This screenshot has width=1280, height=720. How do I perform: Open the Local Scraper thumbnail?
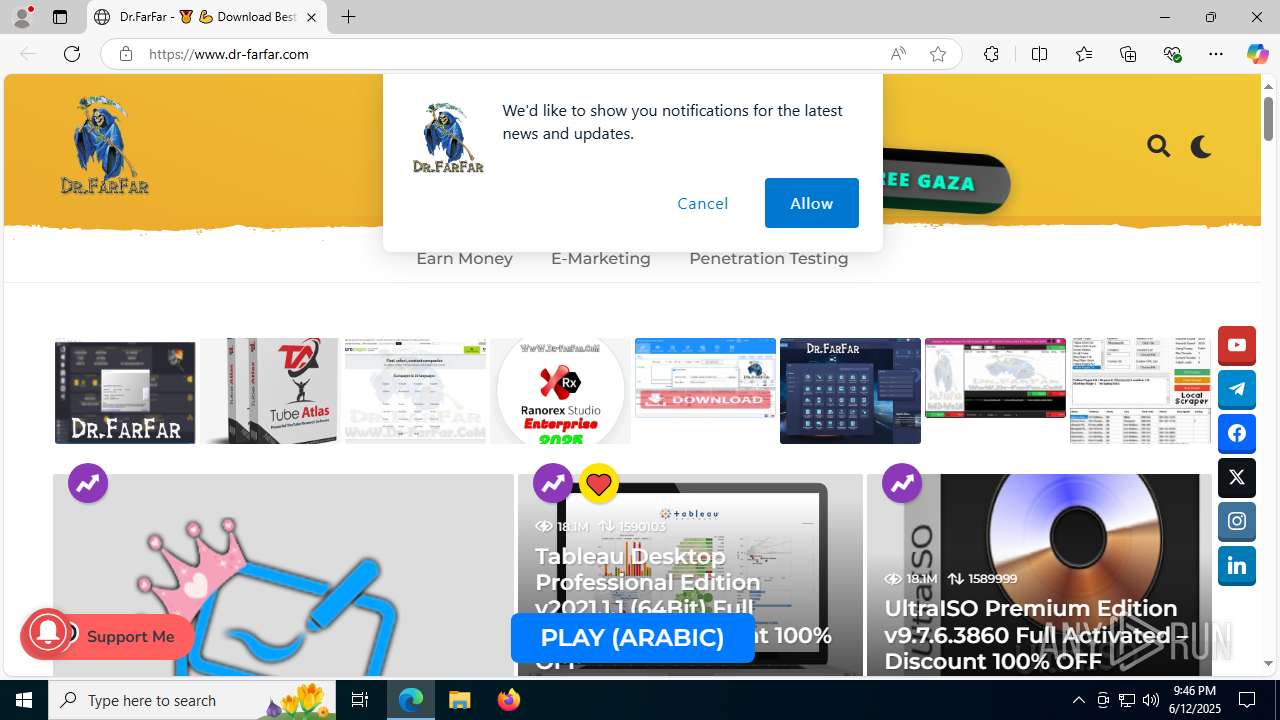point(1140,391)
